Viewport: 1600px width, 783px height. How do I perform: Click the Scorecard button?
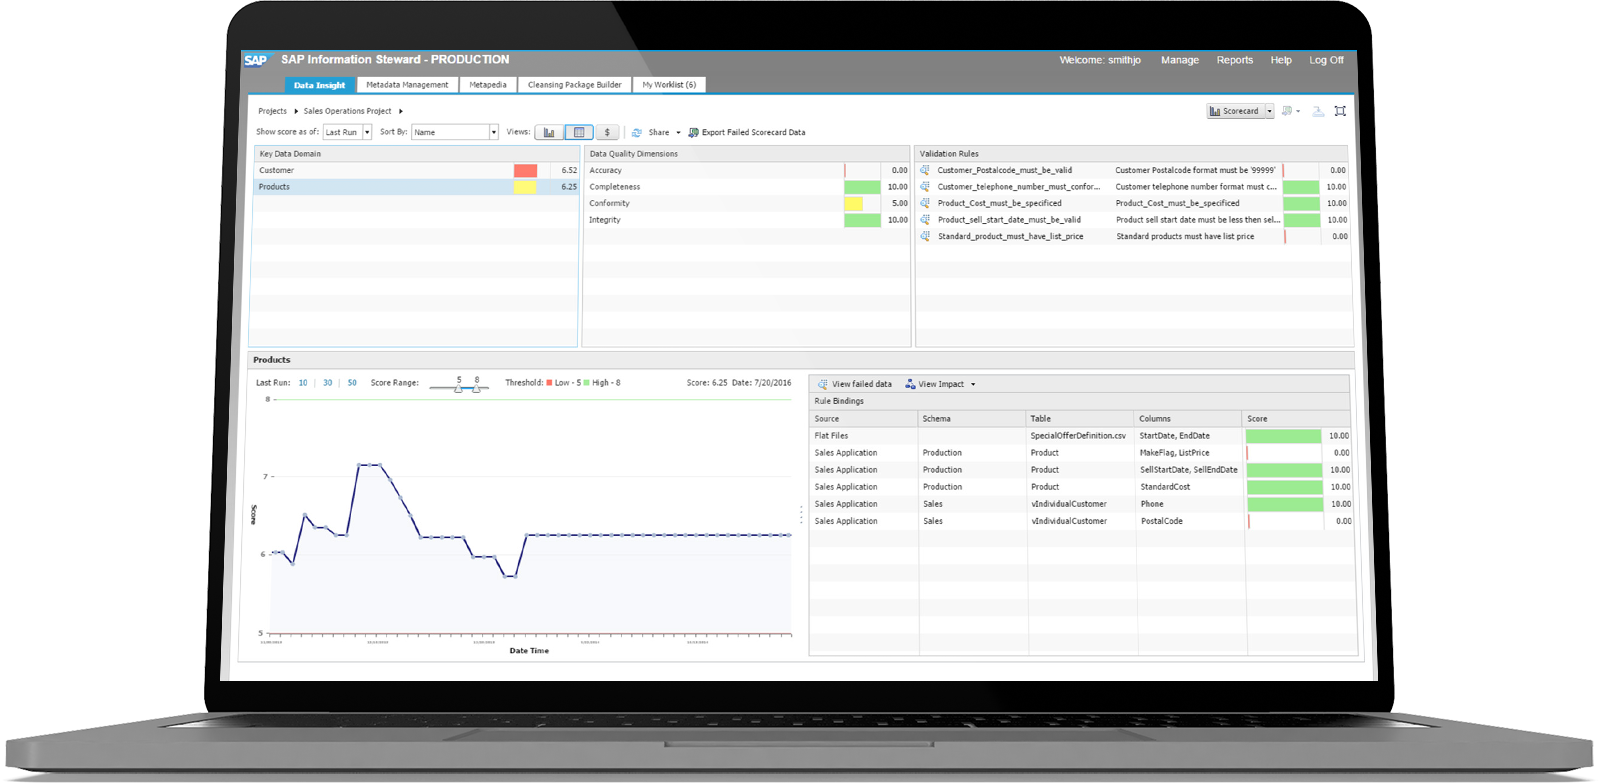pos(1235,111)
